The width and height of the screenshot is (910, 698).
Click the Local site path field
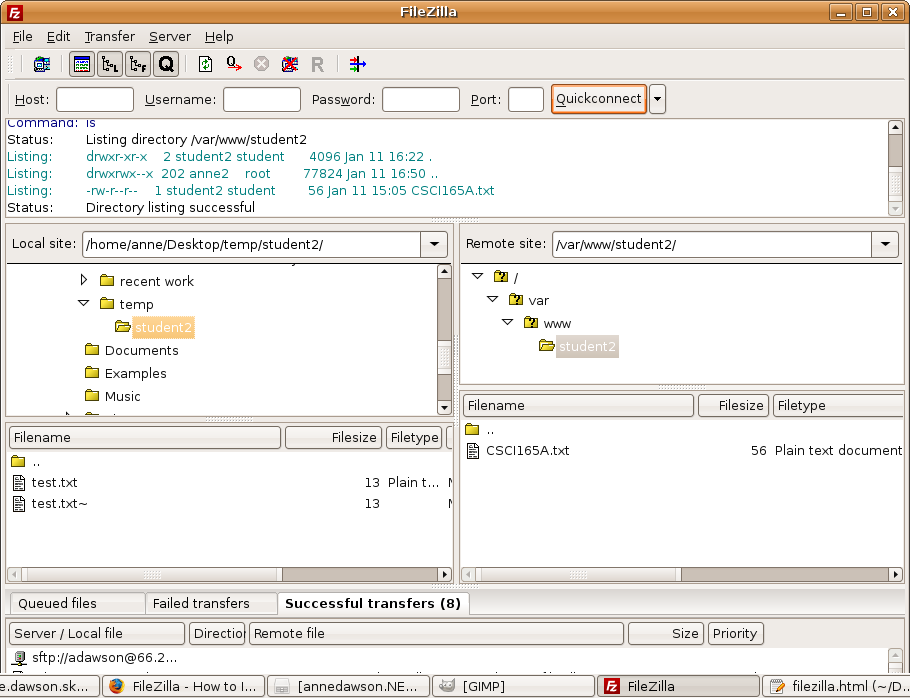251,244
